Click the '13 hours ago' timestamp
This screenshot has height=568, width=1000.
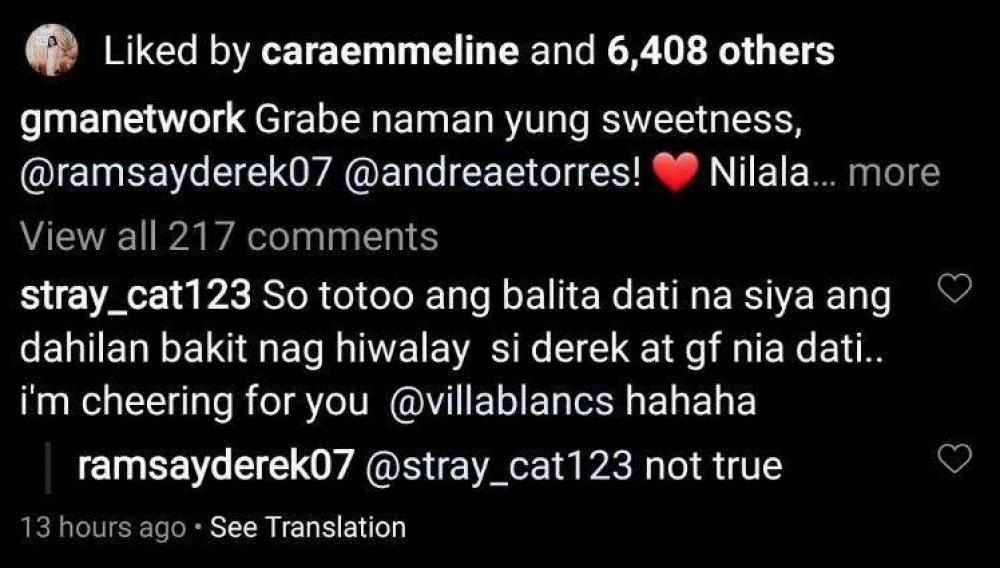click(x=103, y=528)
